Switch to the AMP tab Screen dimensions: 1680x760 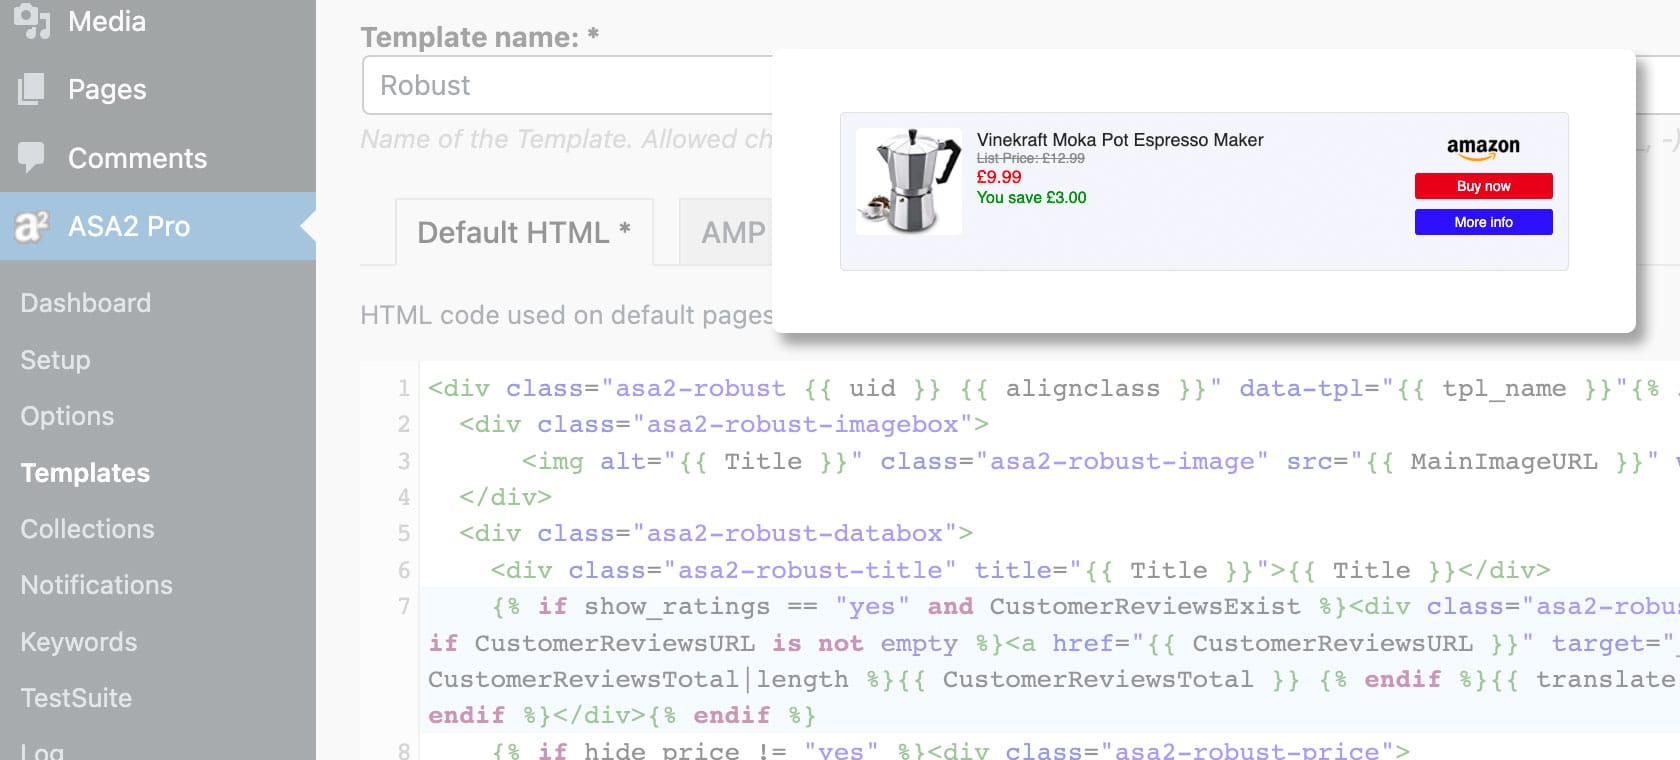(x=727, y=232)
